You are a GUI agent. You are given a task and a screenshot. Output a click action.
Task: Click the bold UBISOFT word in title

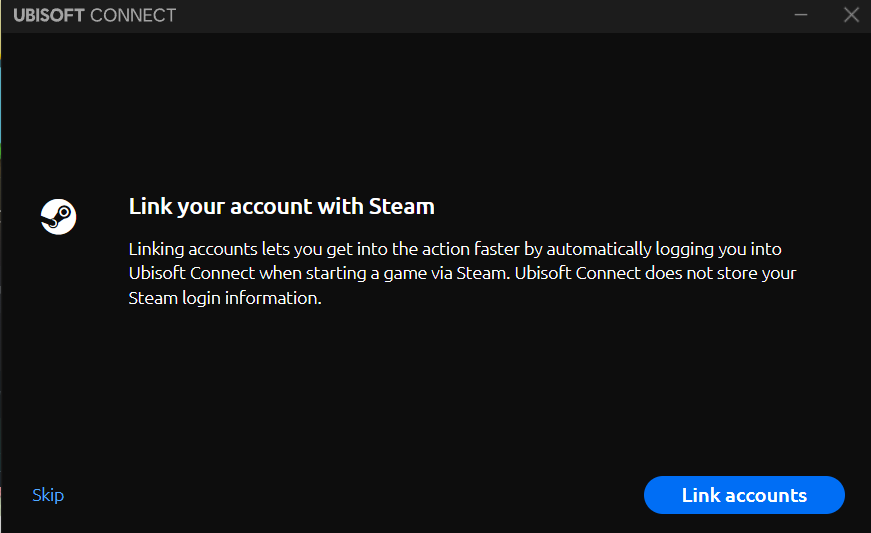[49, 16]
